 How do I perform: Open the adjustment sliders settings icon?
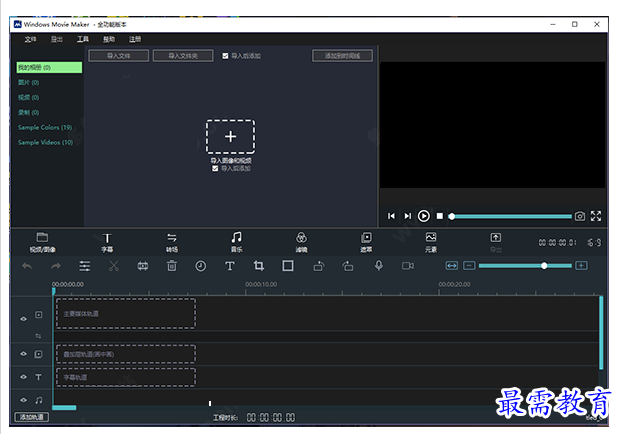85,266
